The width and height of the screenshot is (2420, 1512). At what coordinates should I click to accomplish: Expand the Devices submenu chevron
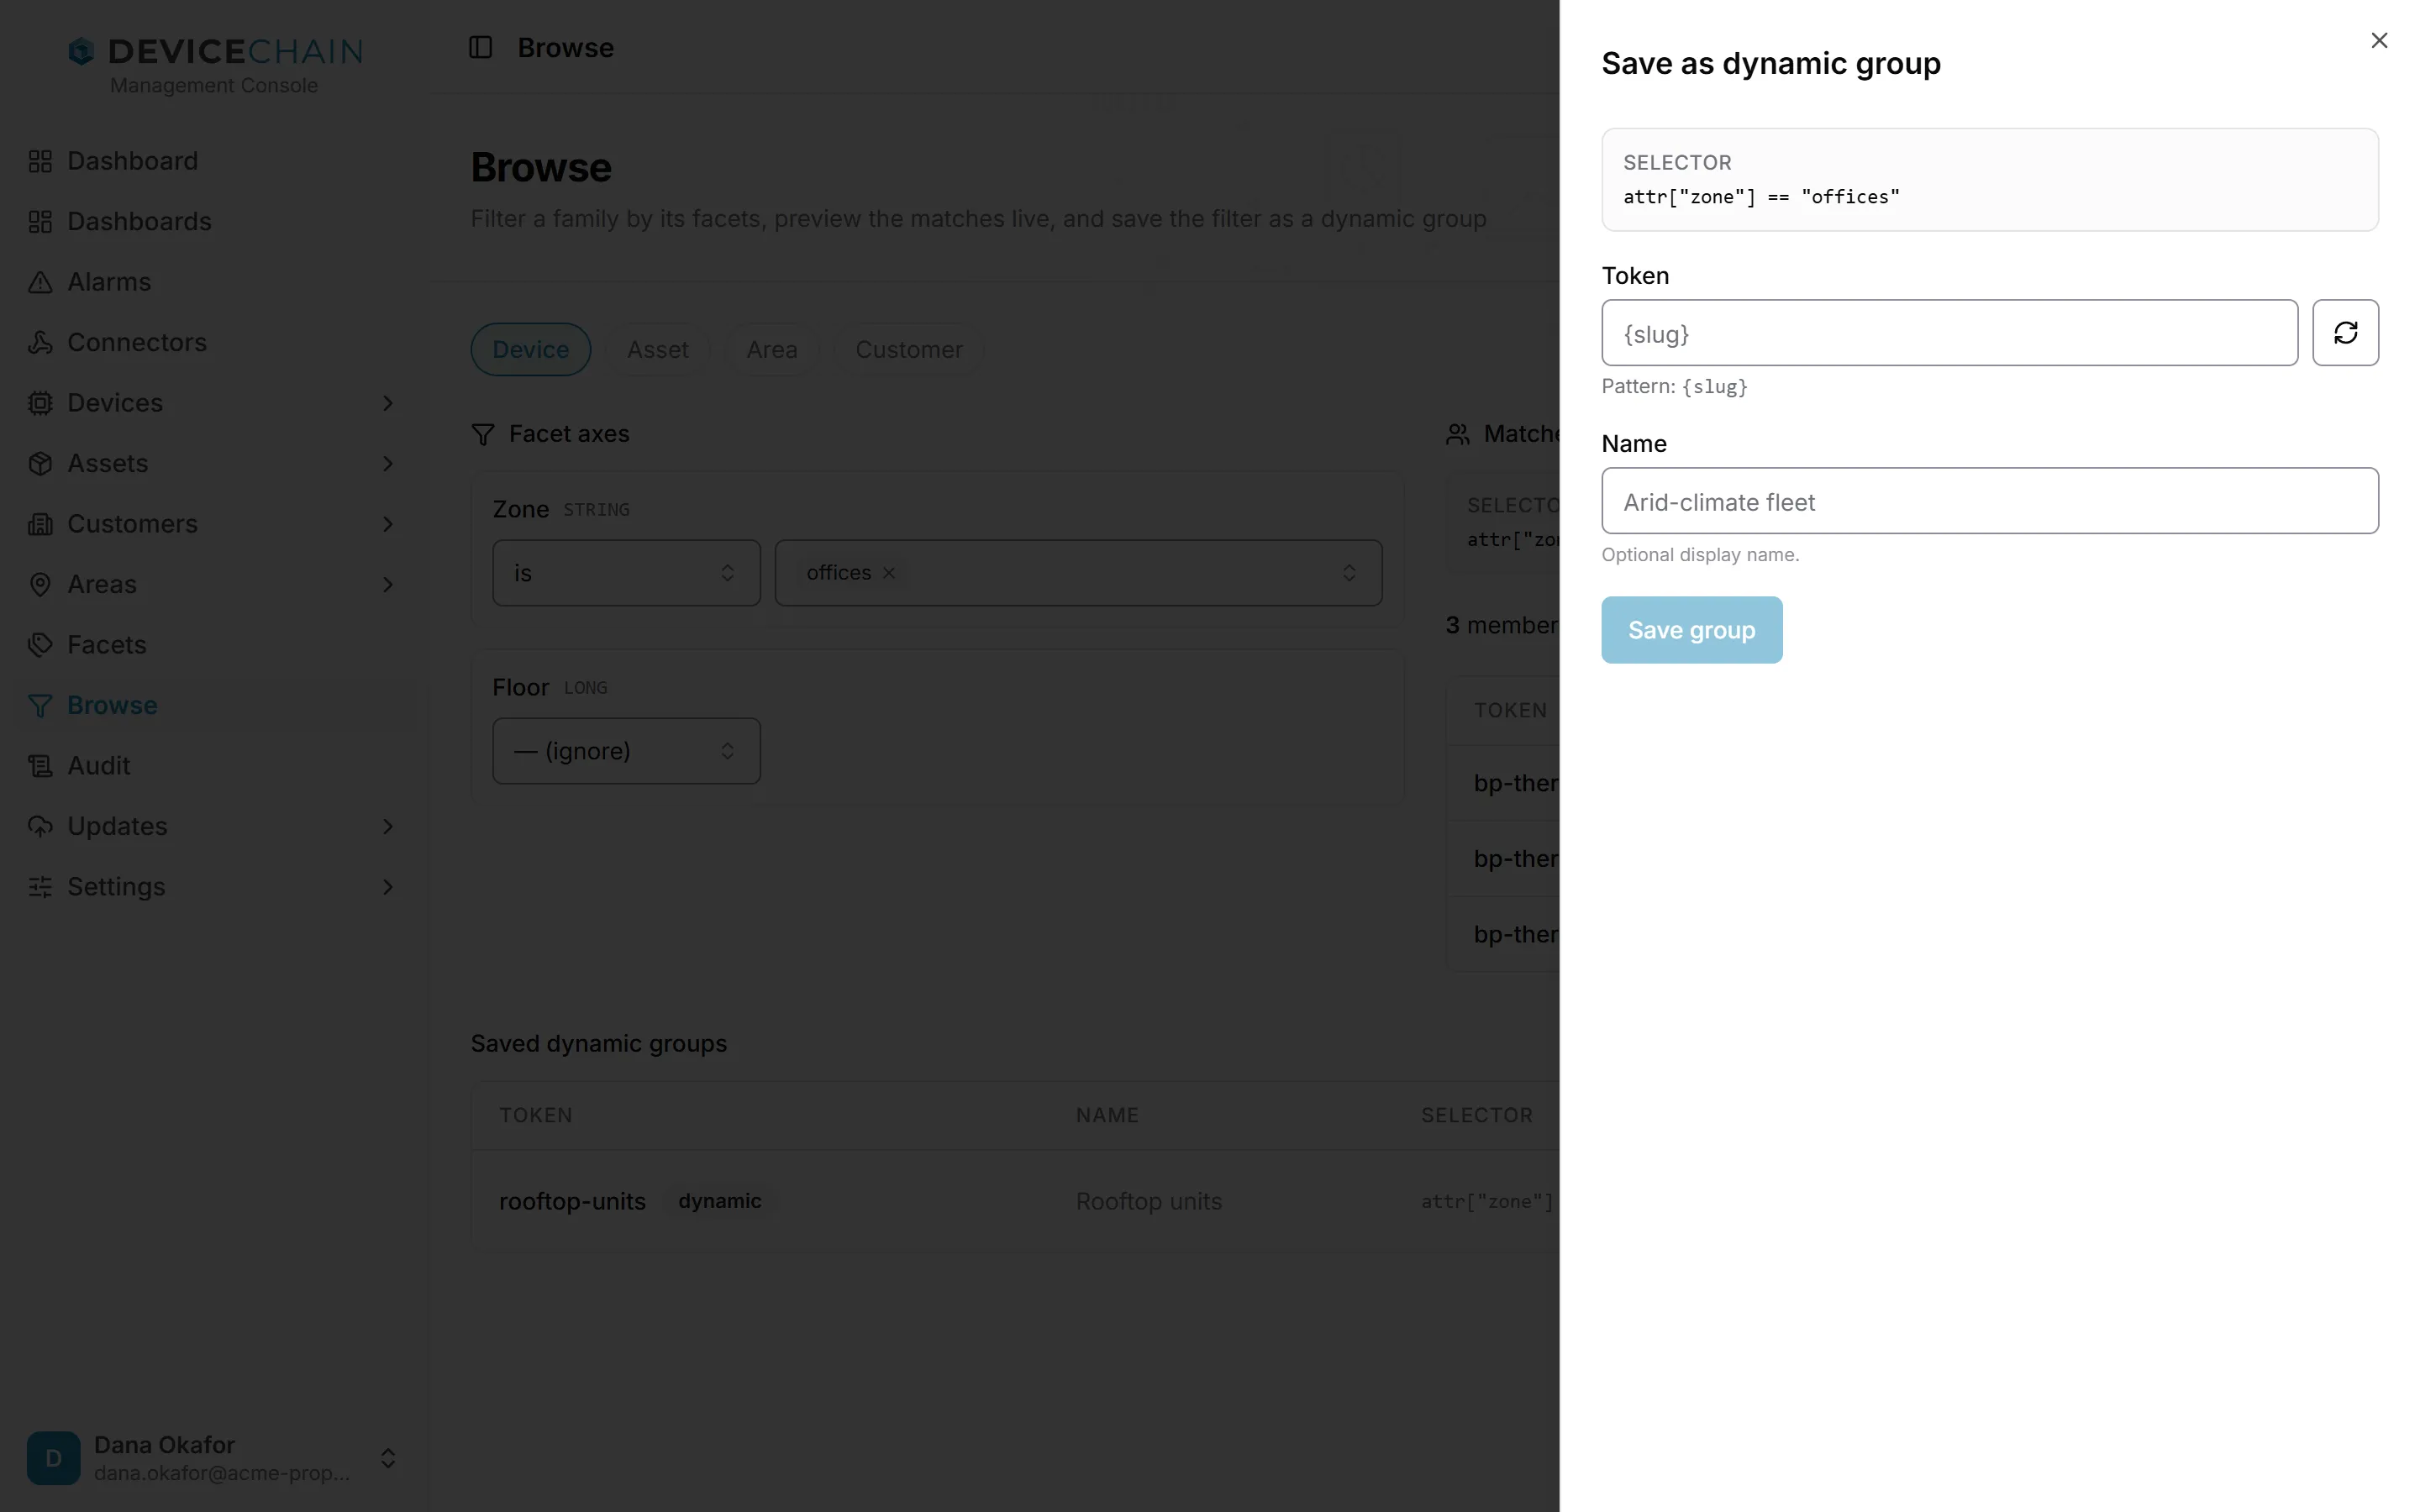pyautogui.click(x=388, y=403)
